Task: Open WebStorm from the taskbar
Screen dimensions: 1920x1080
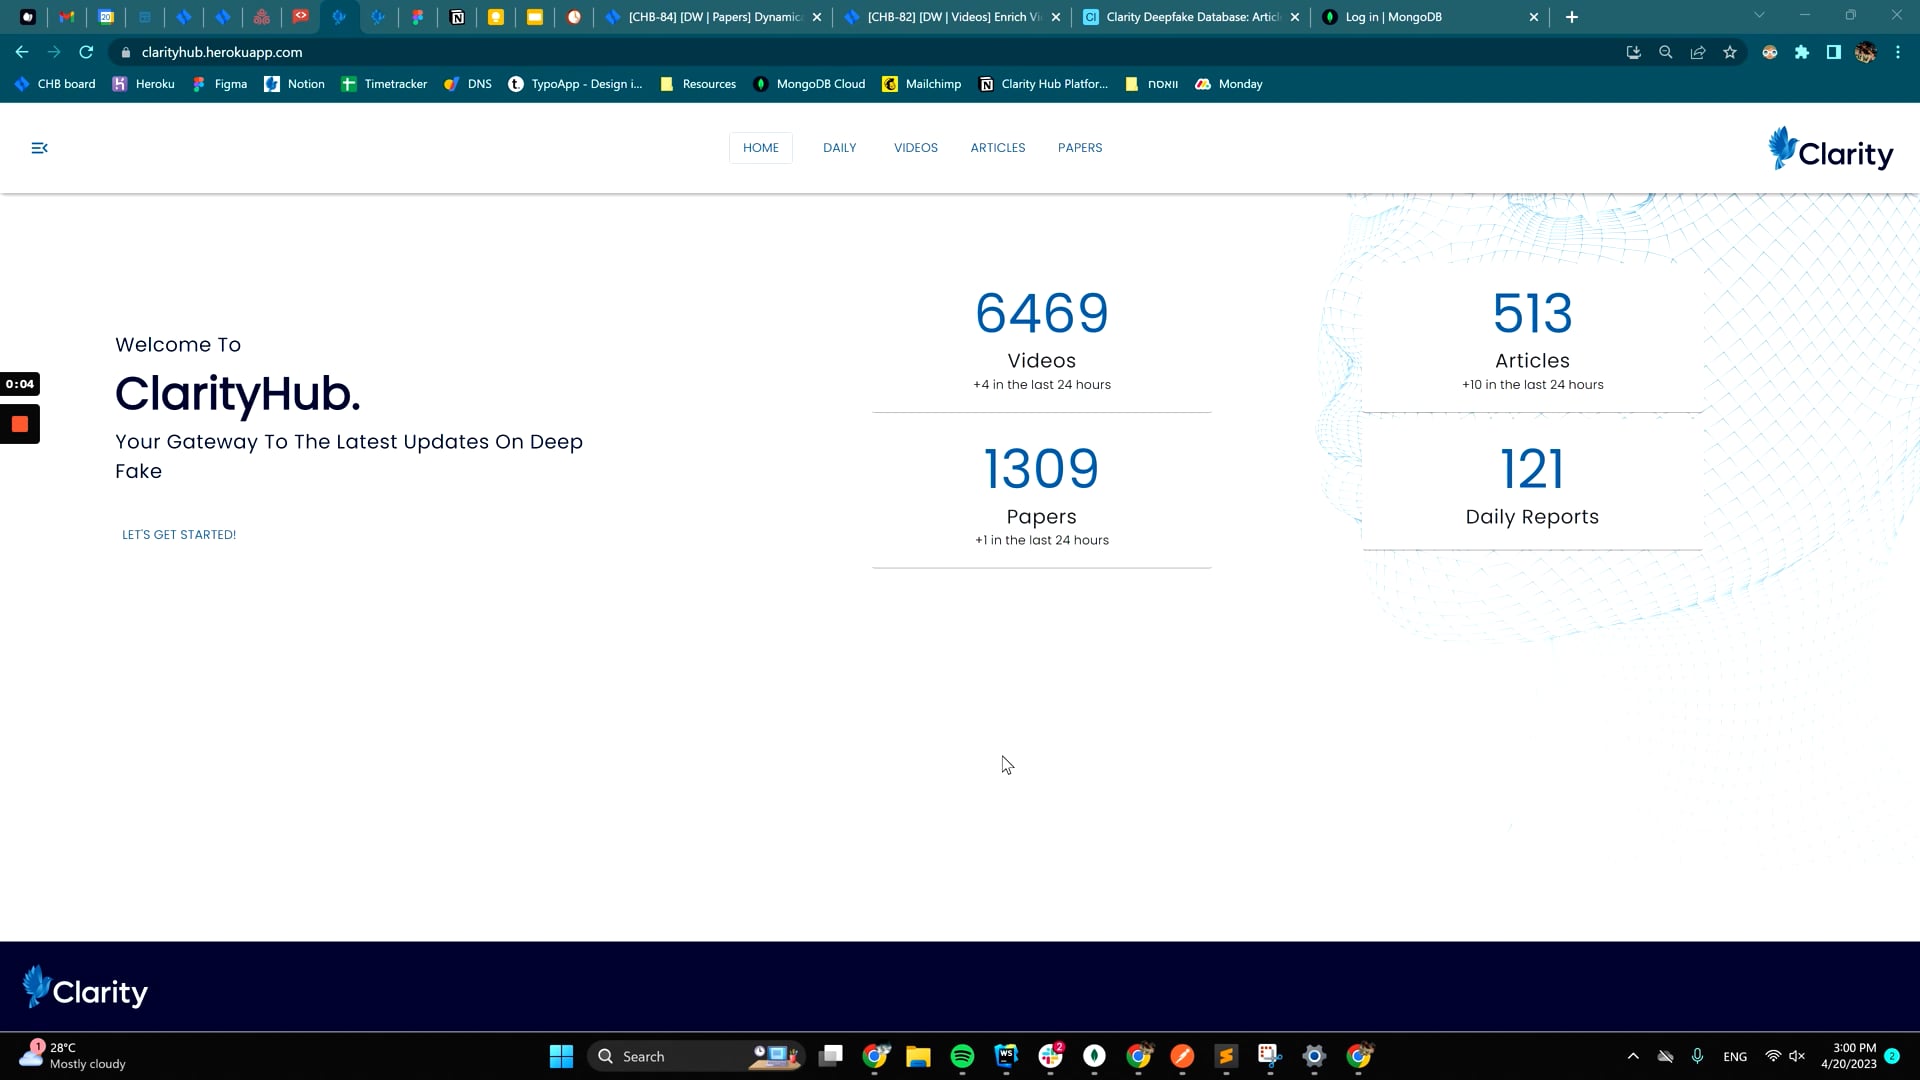Action: click(x=1005, y=1055)
